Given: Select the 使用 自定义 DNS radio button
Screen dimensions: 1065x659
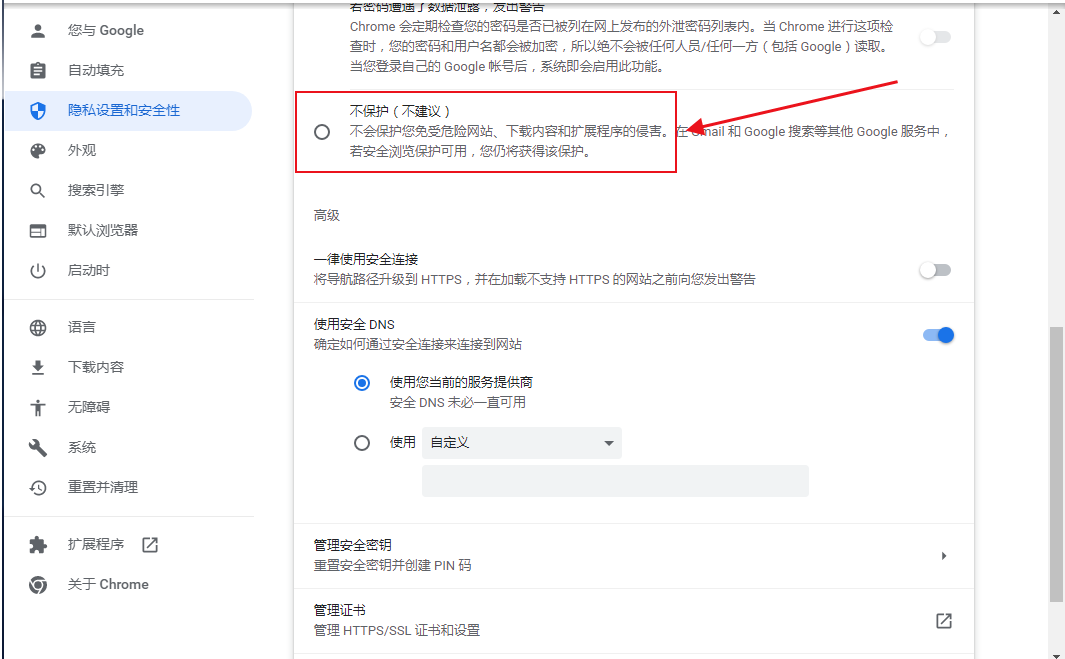Looking at the screenshot, I should (x=362, y=443).
